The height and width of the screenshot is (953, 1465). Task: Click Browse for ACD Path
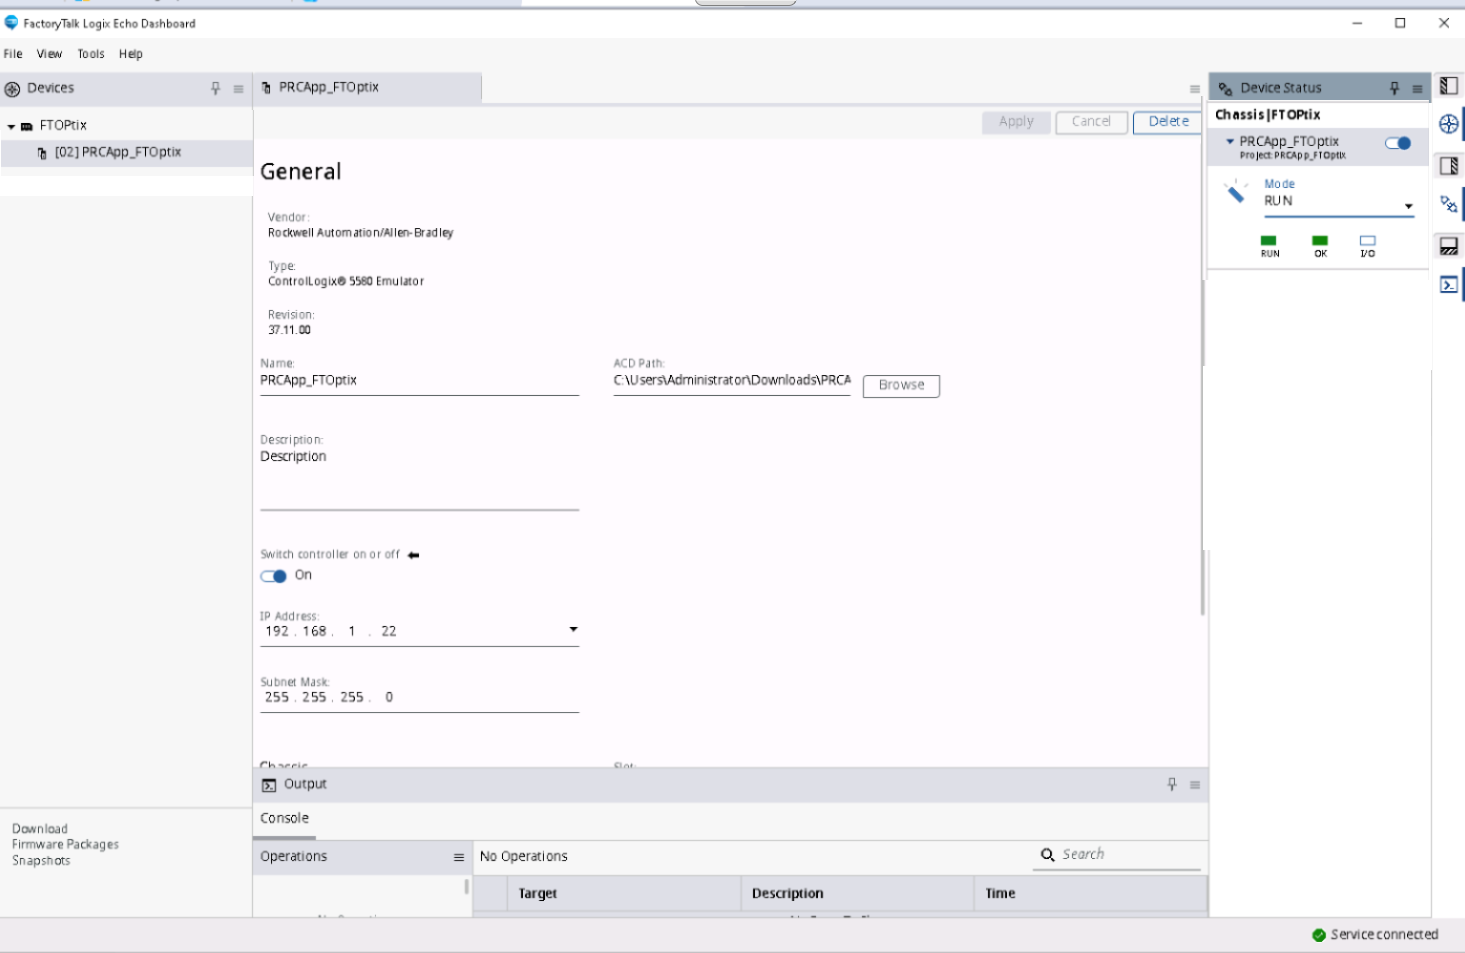click(x=901, y=386)
